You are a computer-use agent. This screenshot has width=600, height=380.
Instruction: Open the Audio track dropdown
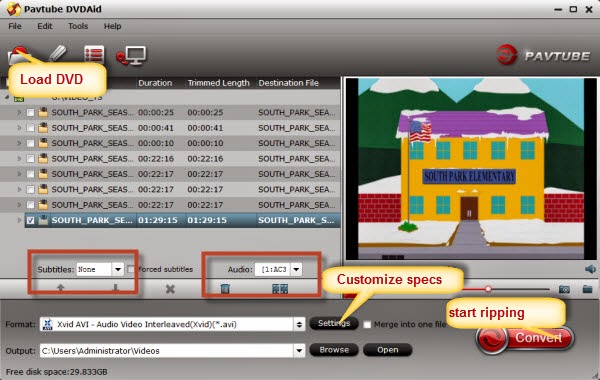pyautogui.click(x=296, y=269)
